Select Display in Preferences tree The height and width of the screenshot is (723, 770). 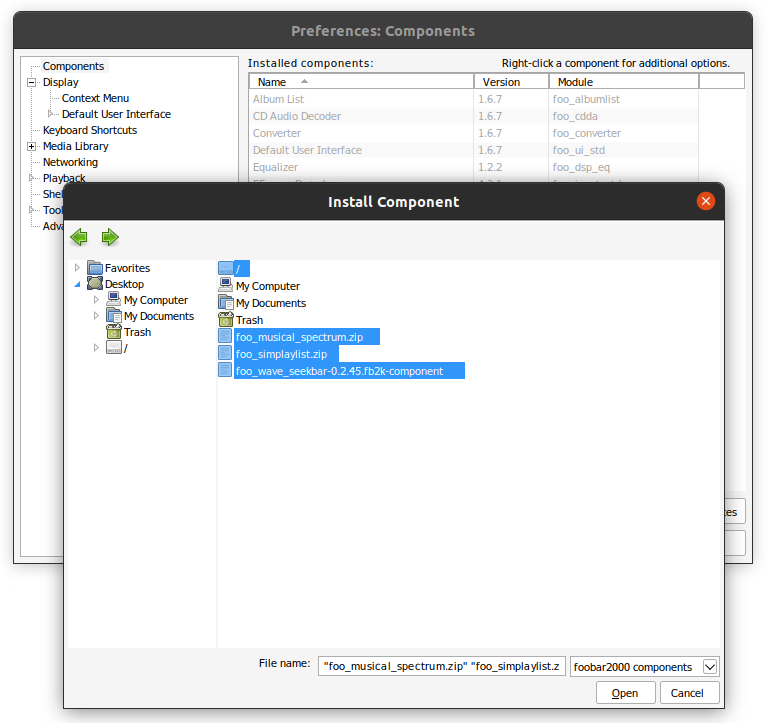tap(60, 82)
